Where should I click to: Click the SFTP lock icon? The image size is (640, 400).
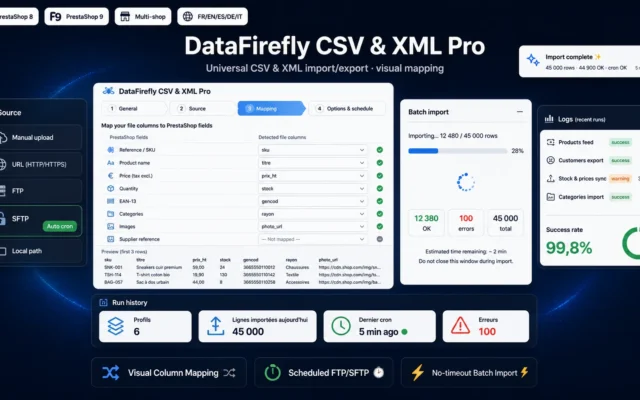pos(2,219)
